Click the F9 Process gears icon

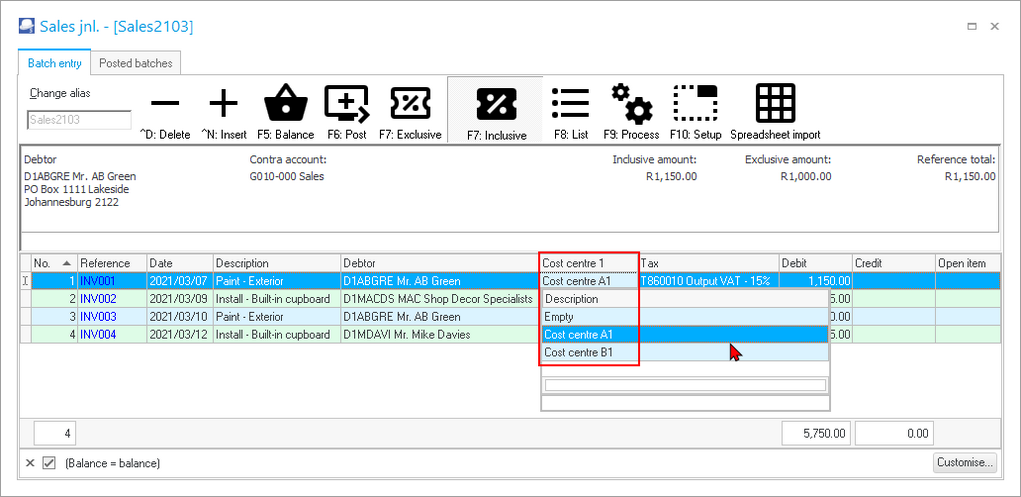coord(631,104)
